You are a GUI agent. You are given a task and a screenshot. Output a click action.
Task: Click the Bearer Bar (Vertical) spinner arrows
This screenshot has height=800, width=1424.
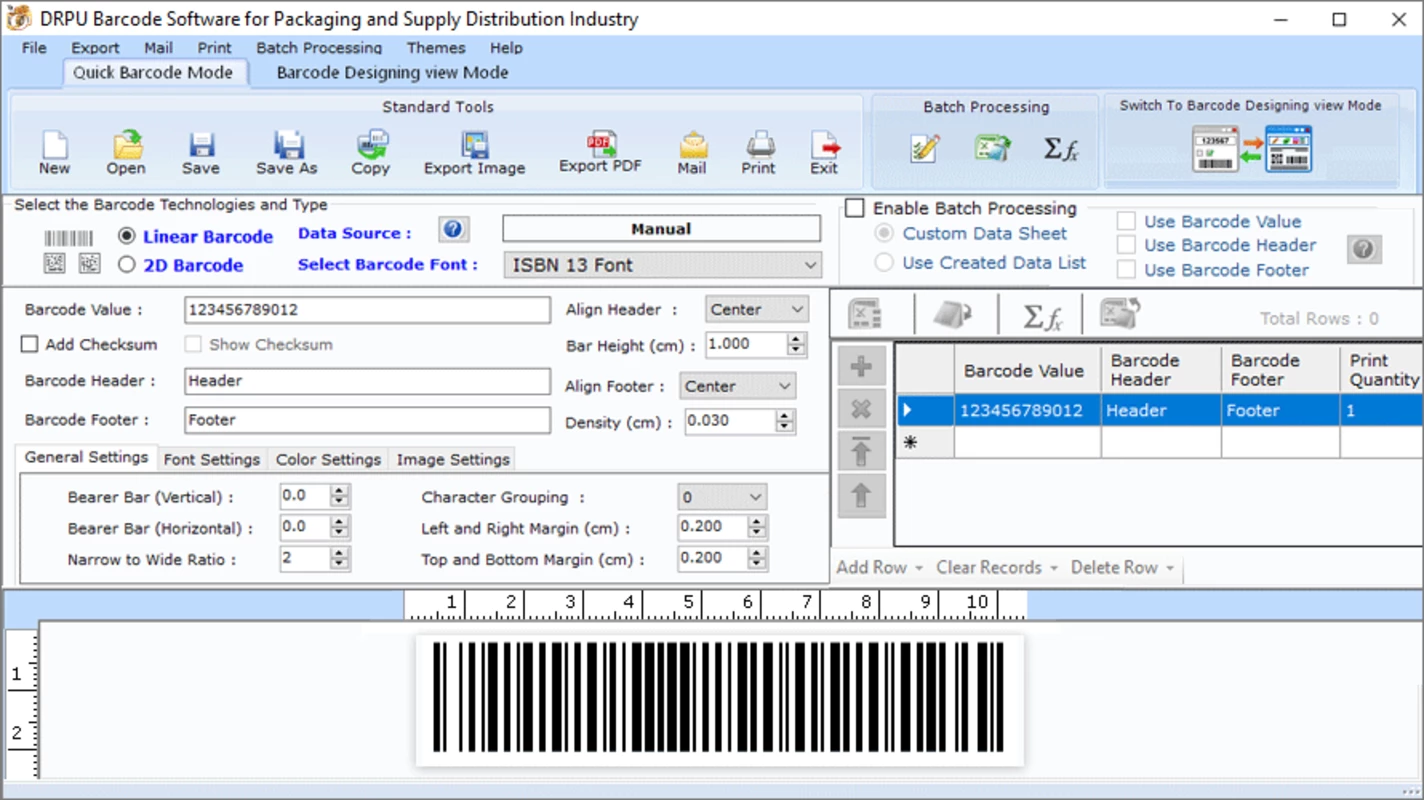340,495
